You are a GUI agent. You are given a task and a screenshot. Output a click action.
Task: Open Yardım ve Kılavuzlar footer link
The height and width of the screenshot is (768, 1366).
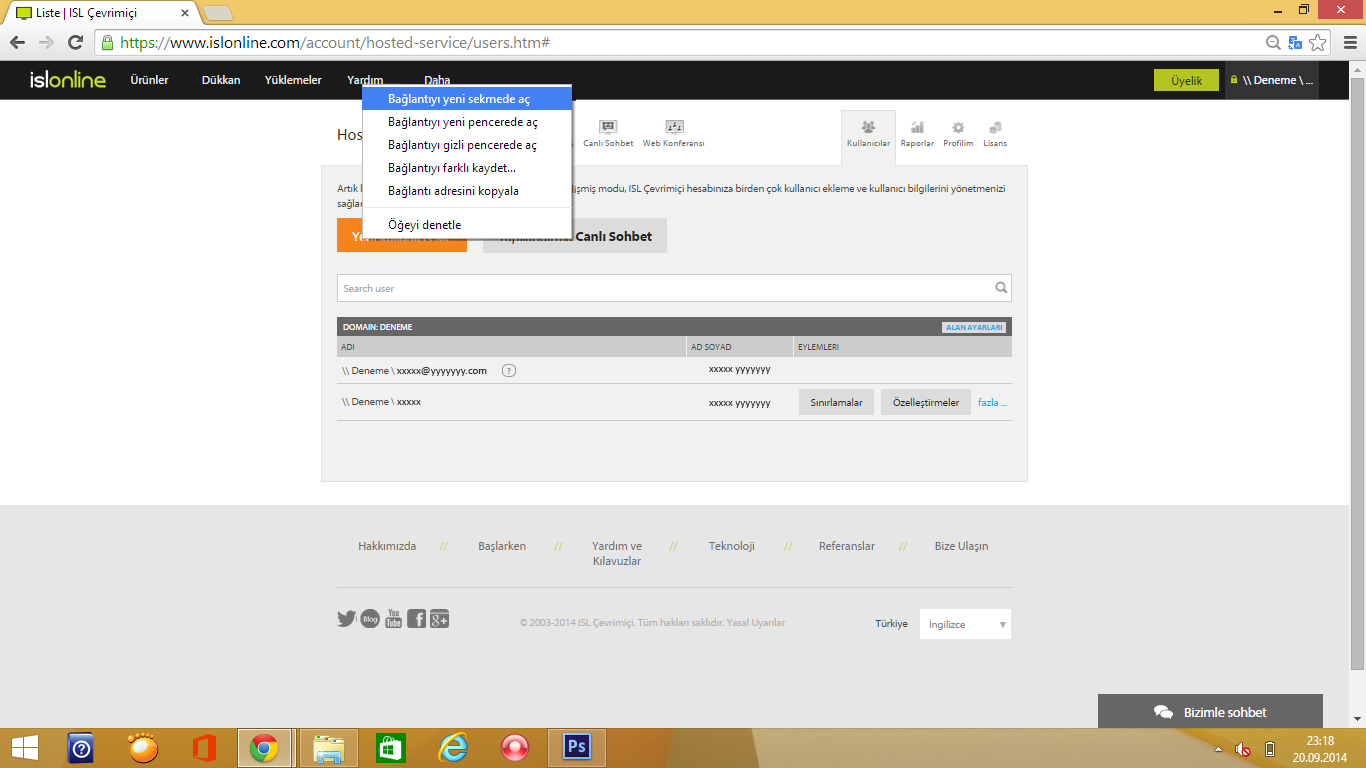[x=617, y=553]
